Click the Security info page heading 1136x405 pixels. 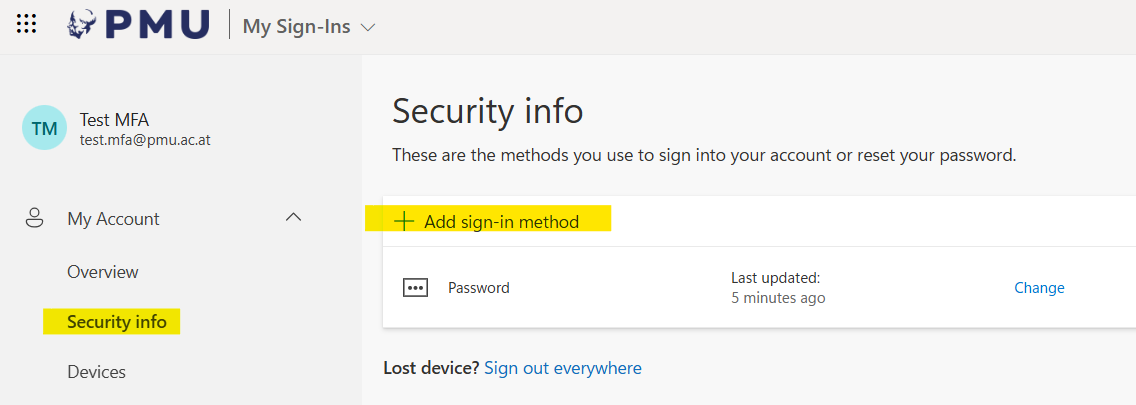(x=487, y=111)
